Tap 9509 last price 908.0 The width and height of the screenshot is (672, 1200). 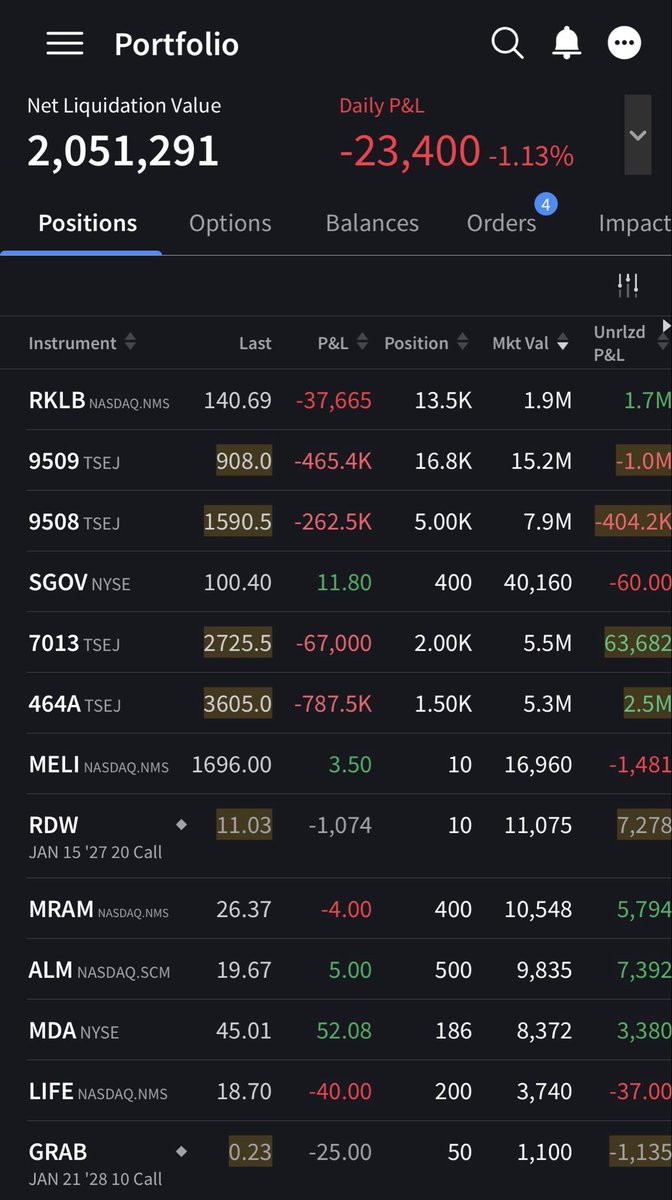tap(244, 461)
